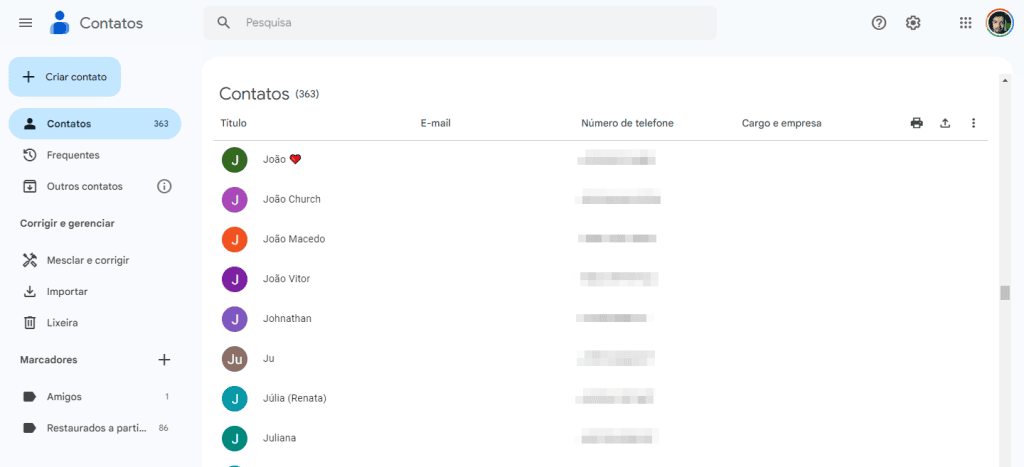Open the account profile picture
The height and width of the screenshot is (467, 1024).
click(x=999, y=23)
